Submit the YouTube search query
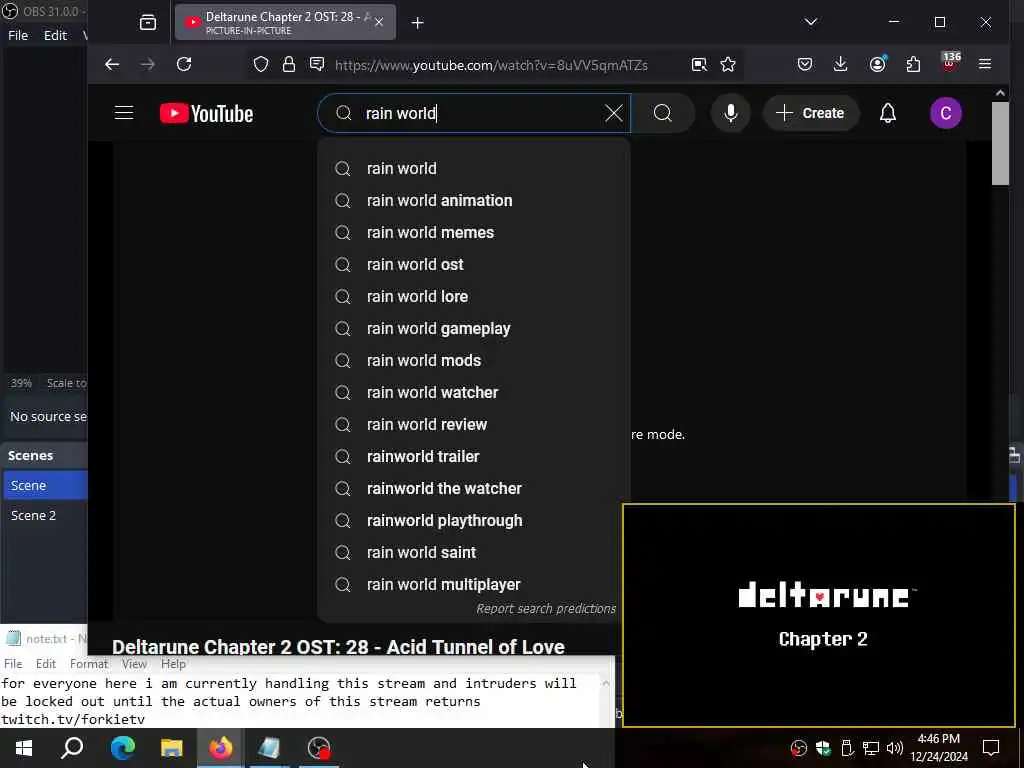The width and height of the screenshot is (1024, 768). (x=663, y=114)
